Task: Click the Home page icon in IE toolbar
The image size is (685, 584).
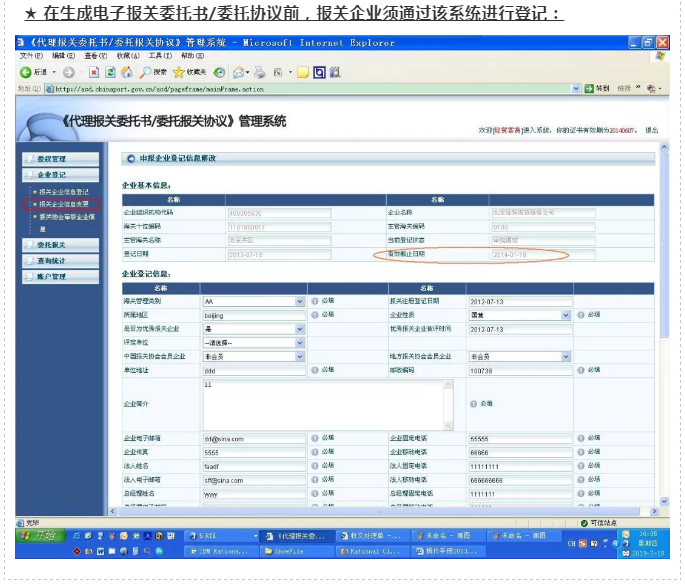Action: click(127, 73)
